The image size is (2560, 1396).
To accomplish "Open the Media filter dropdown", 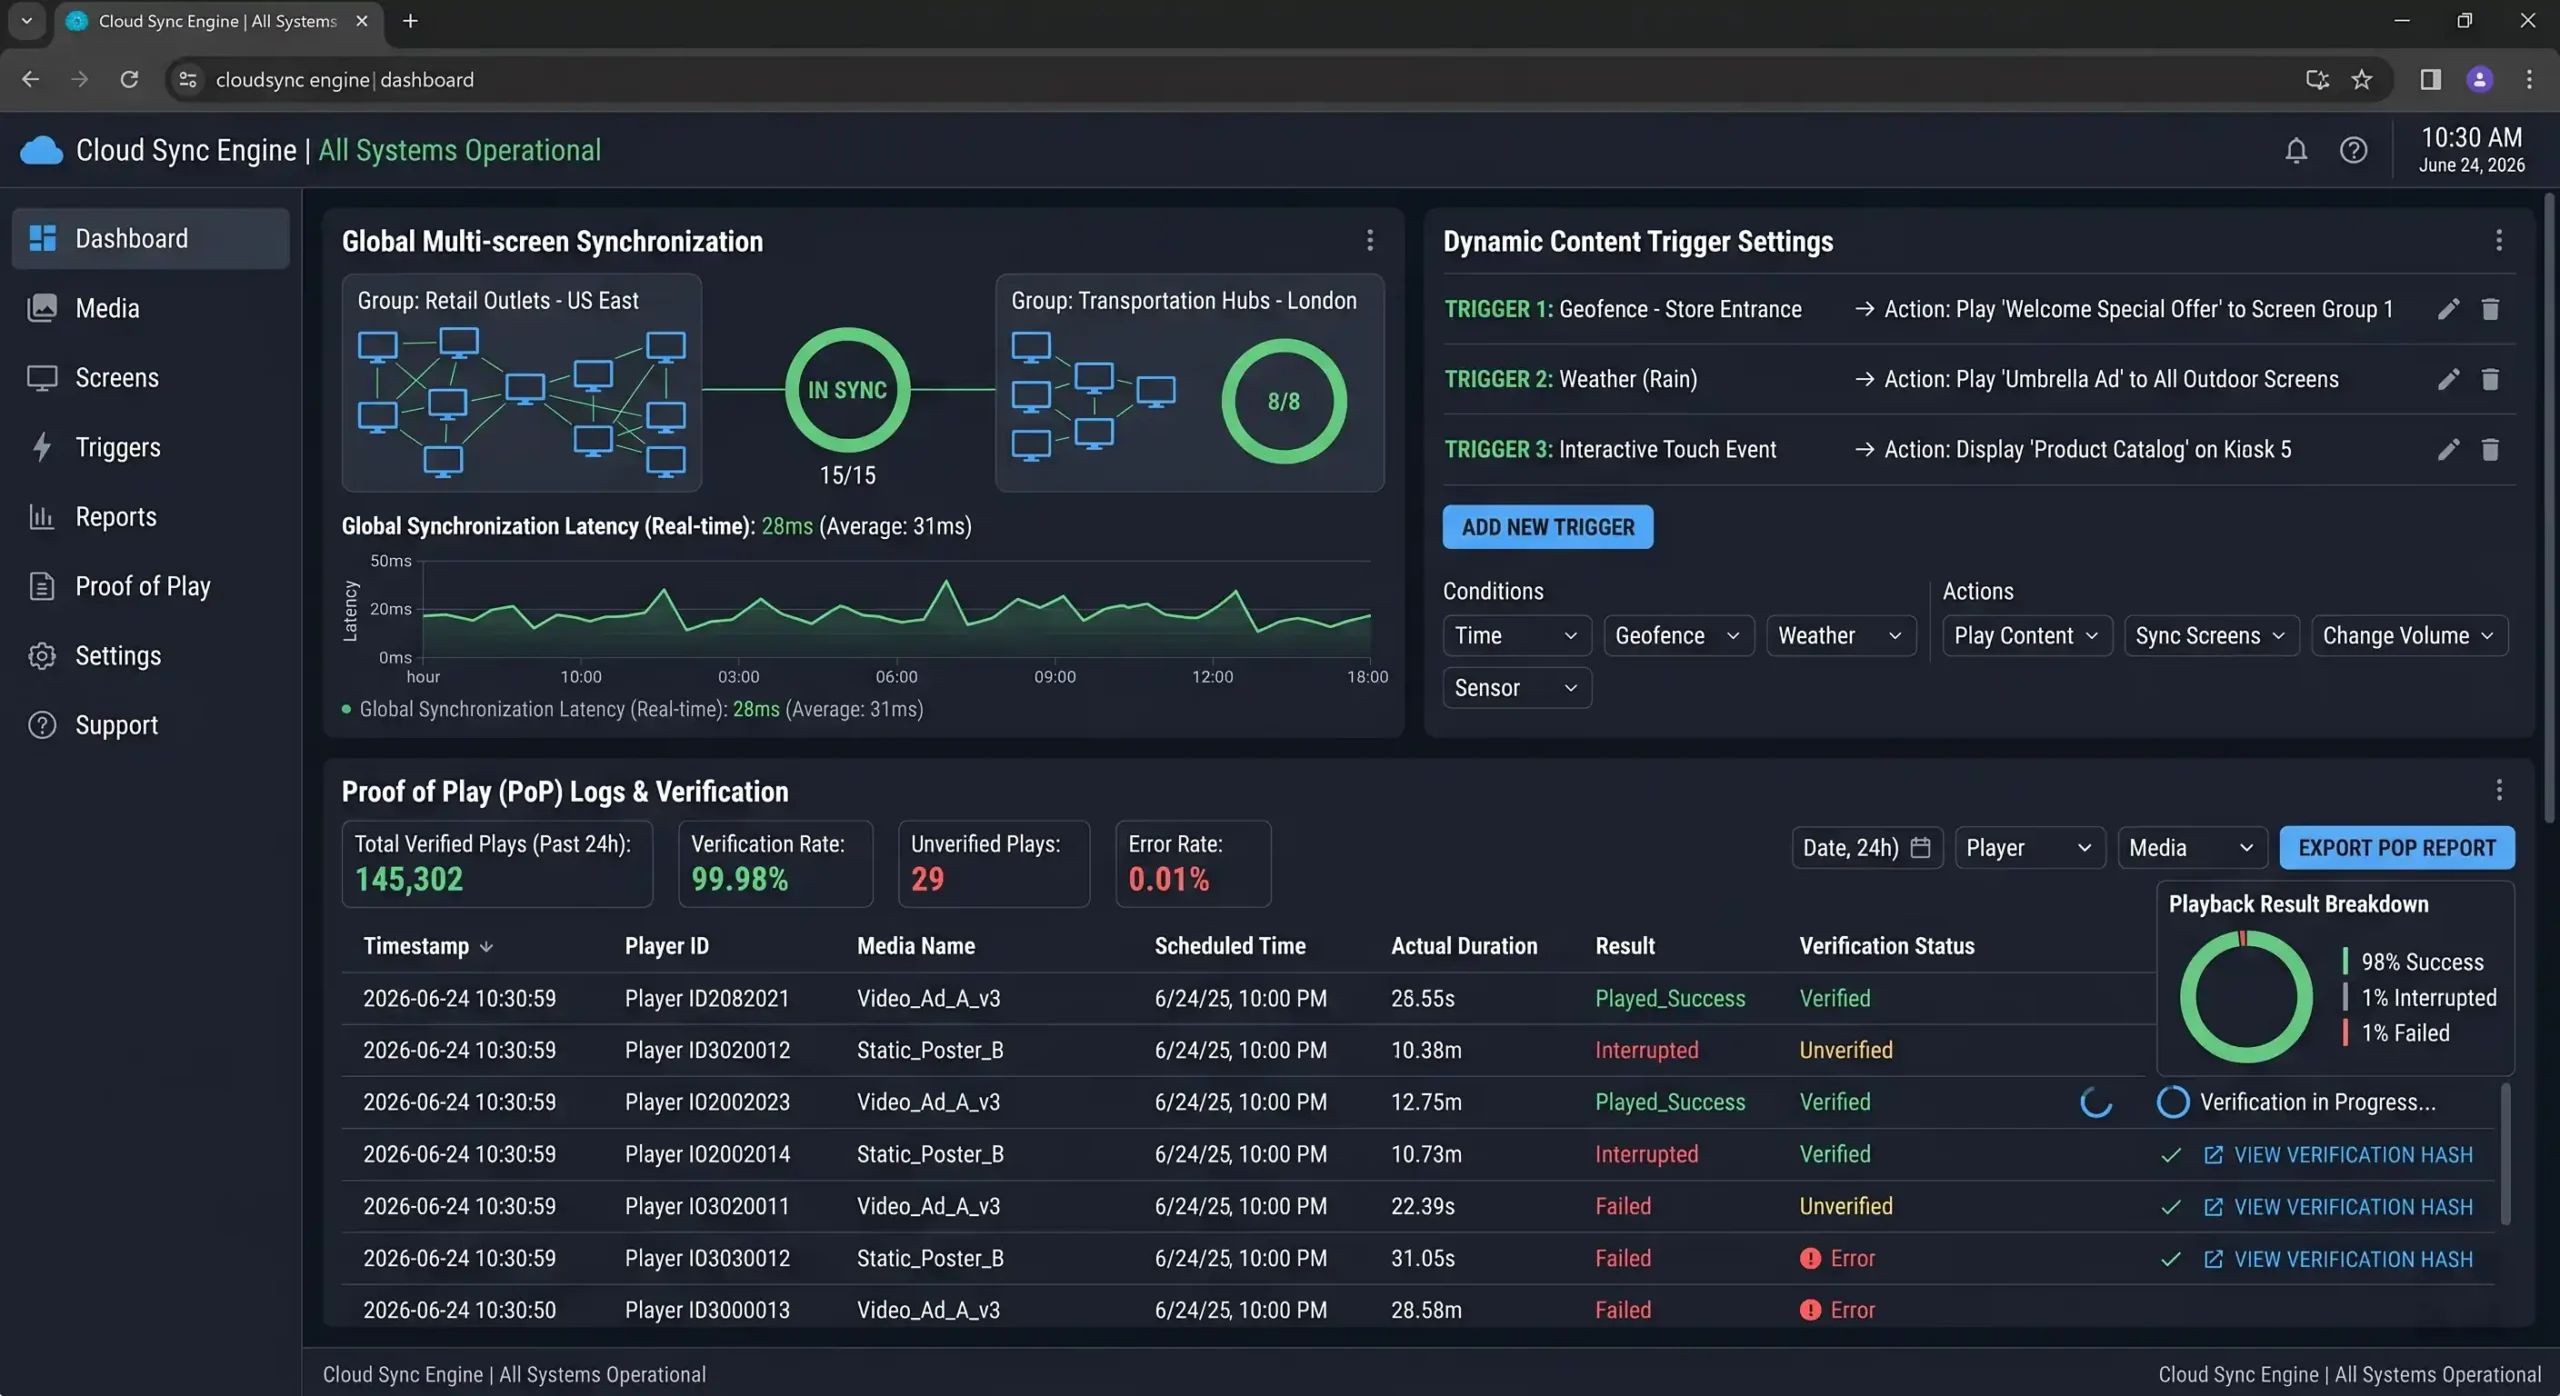I will 2192,848.
